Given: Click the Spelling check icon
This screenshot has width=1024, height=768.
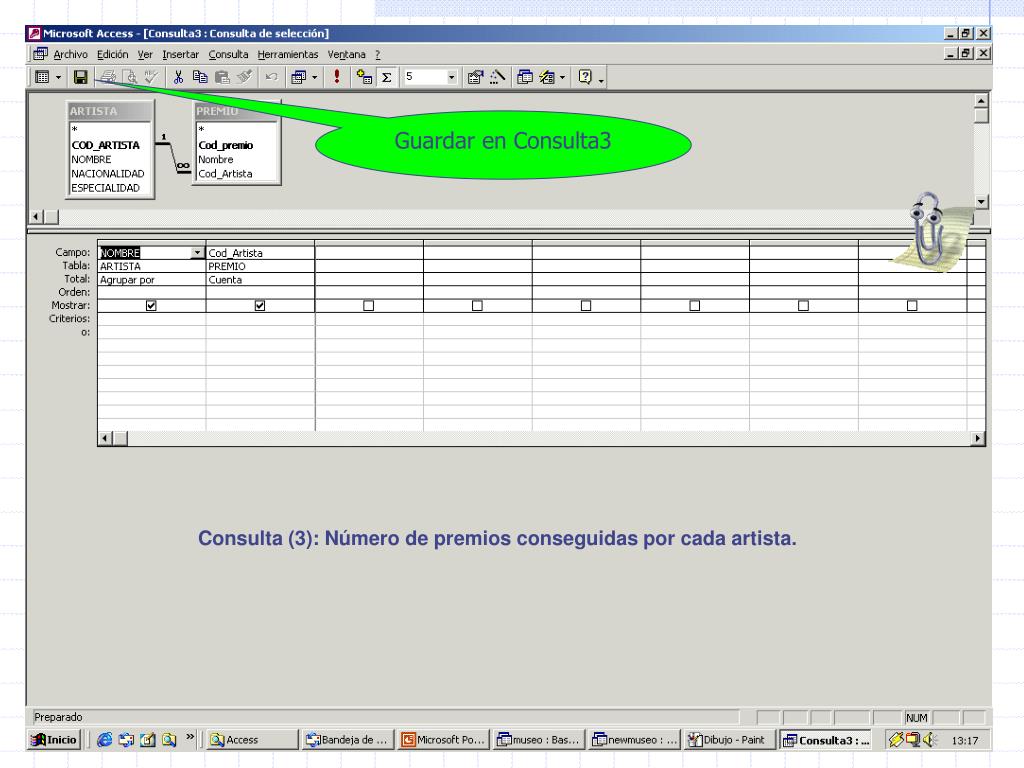Looking at the screenshot, I should point(152,77).
